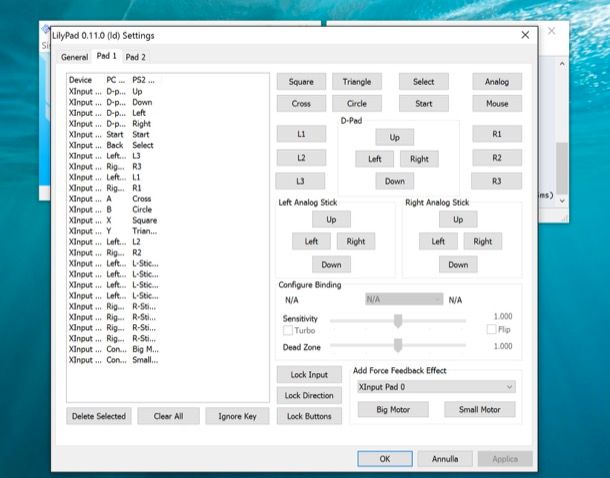Toggle the Turbo checkbox
610x478 pixels.
(x=288, y=331)
